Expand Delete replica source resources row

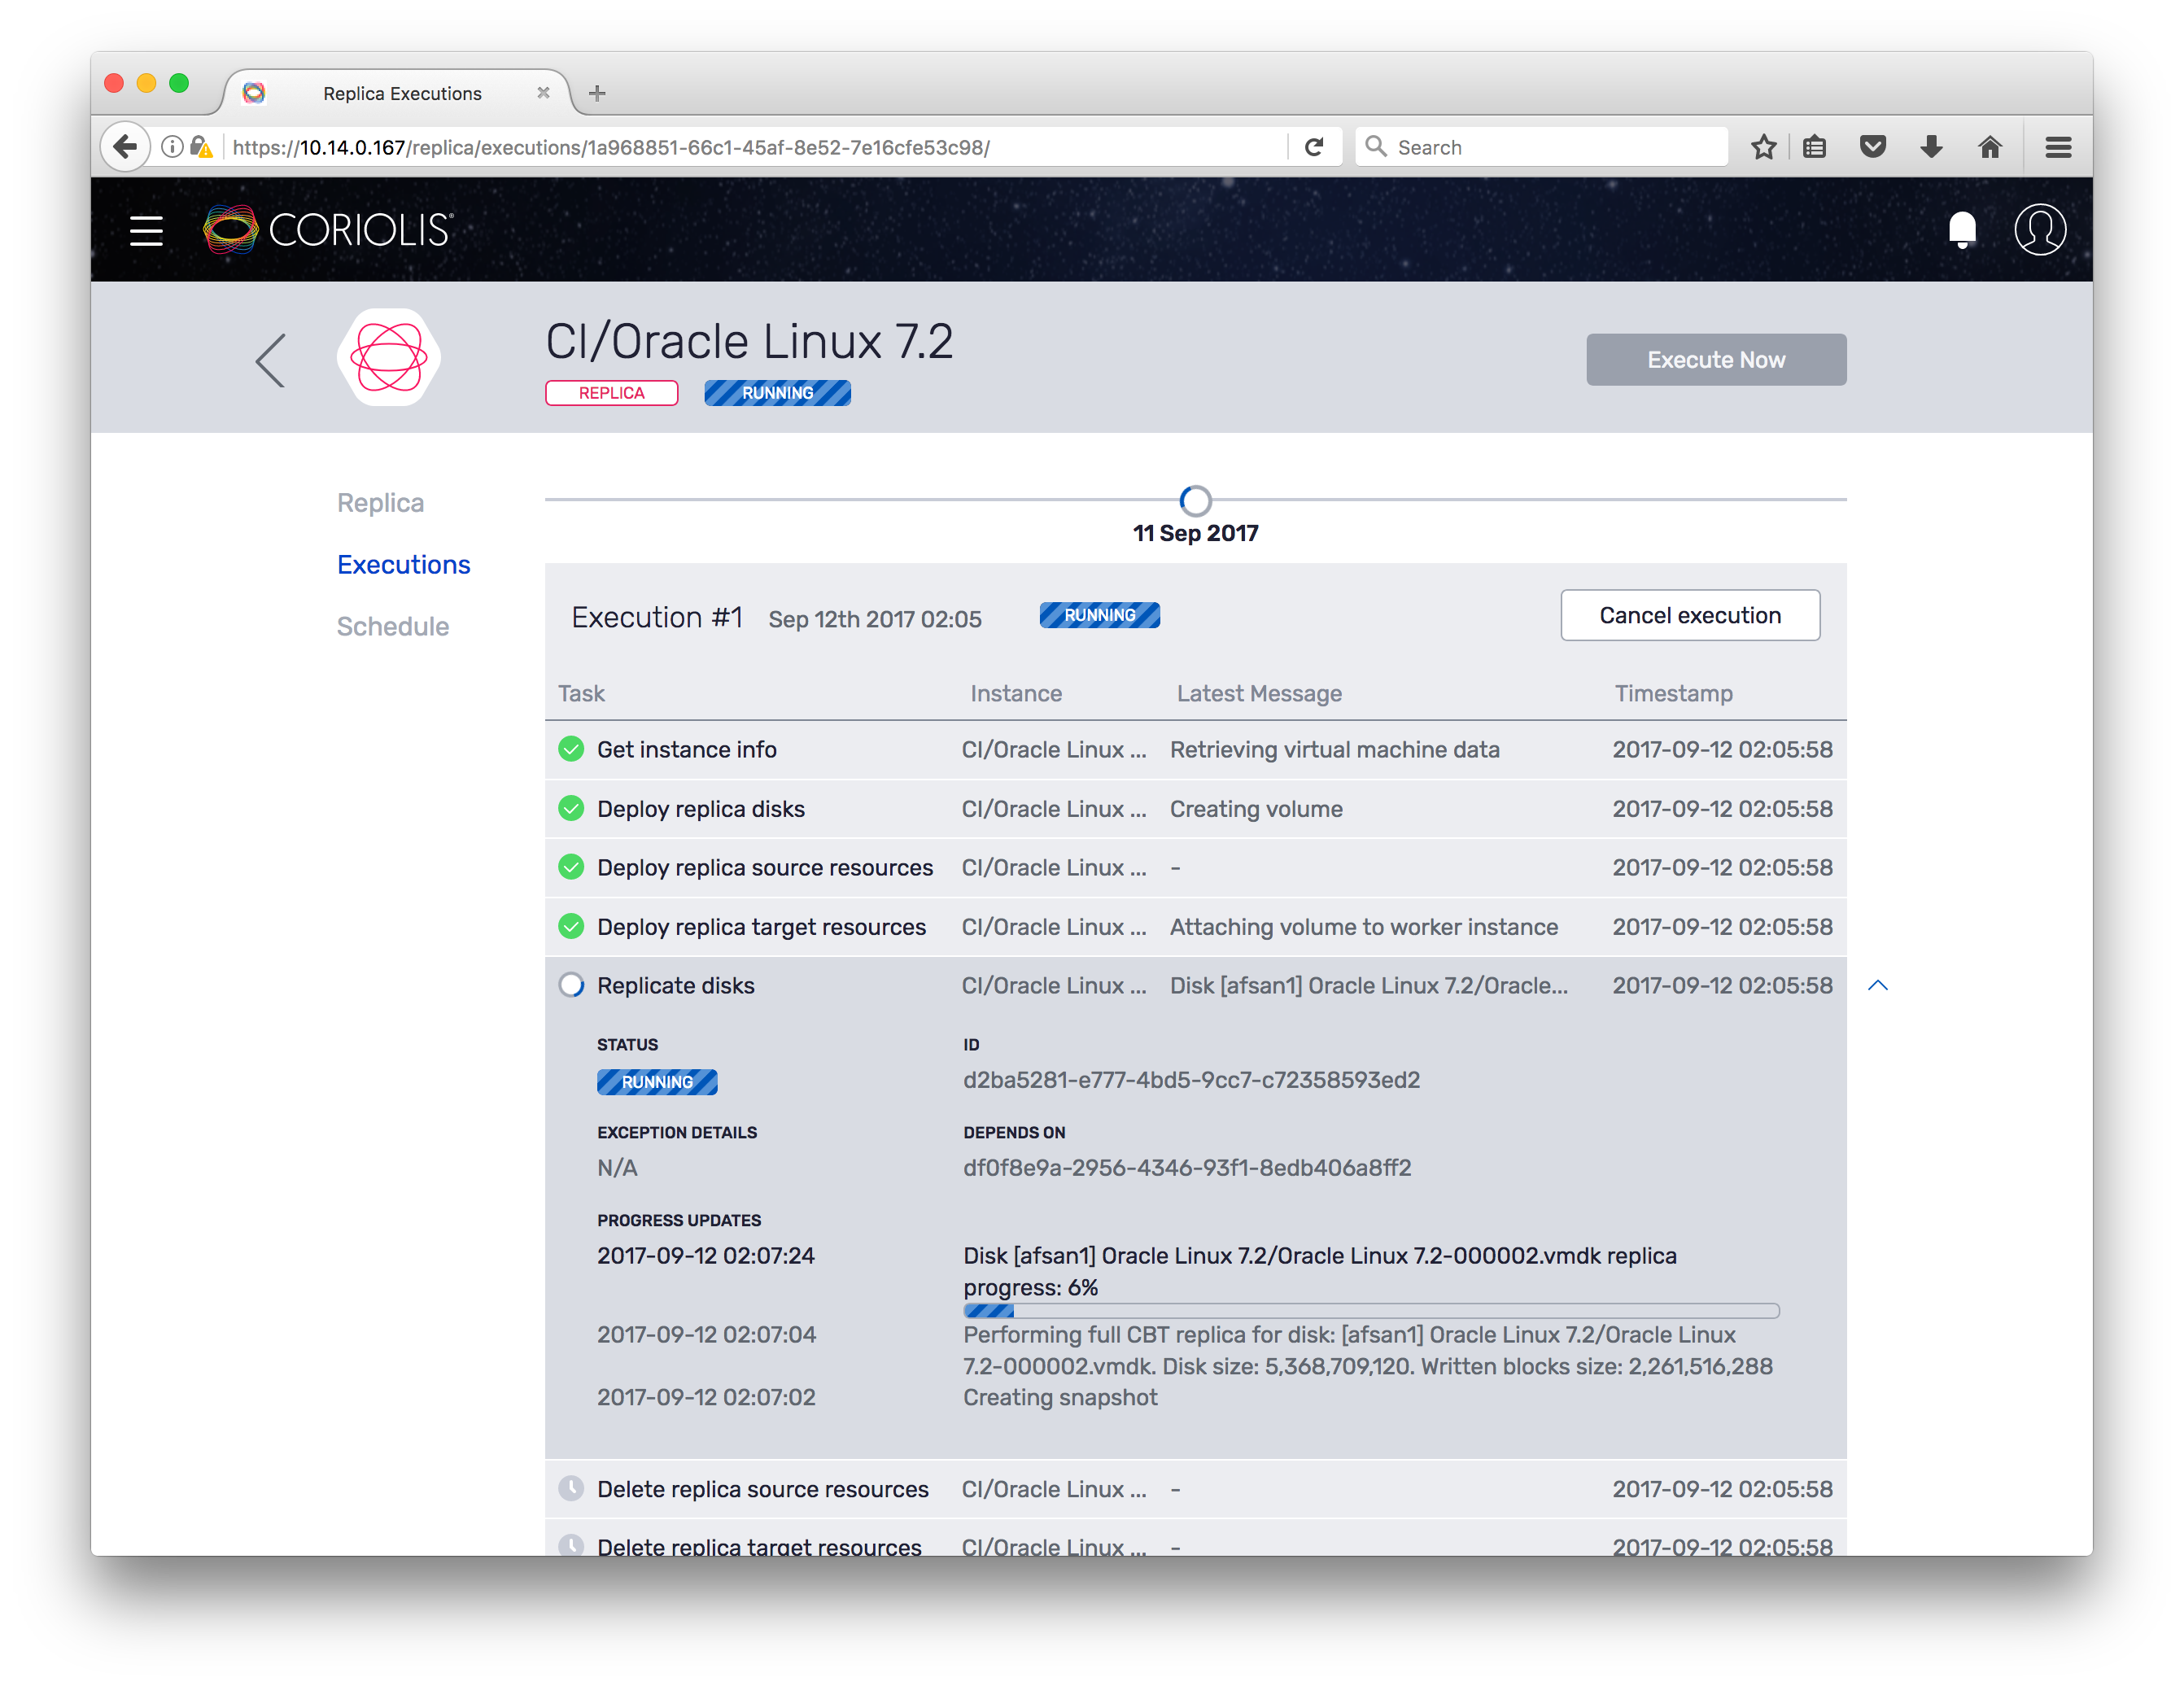tap(762, 1489)
